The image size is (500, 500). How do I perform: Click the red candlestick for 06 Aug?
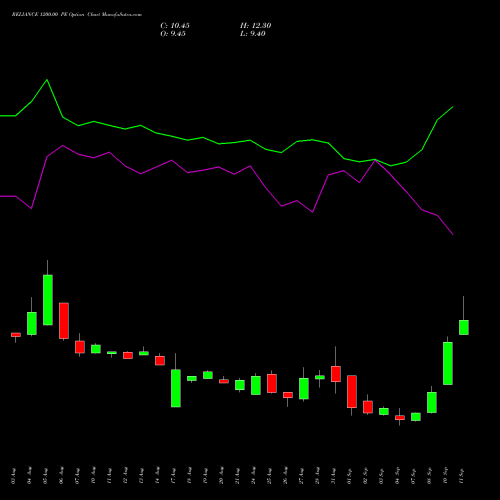64,321
